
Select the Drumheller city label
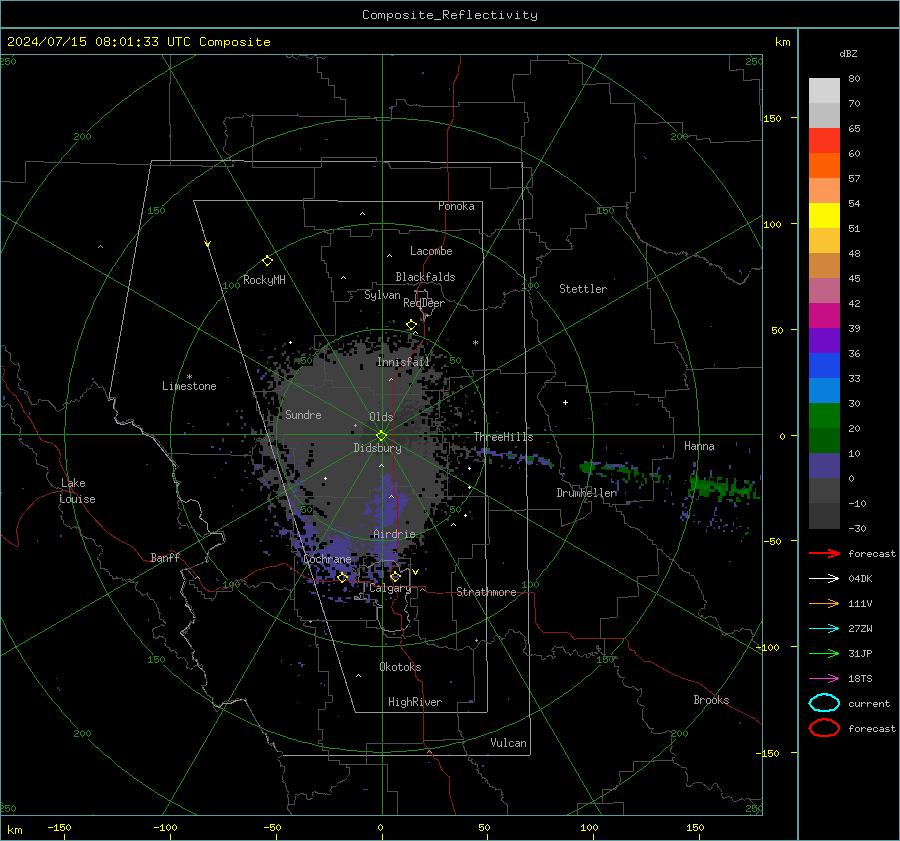(x=587, y=493)
